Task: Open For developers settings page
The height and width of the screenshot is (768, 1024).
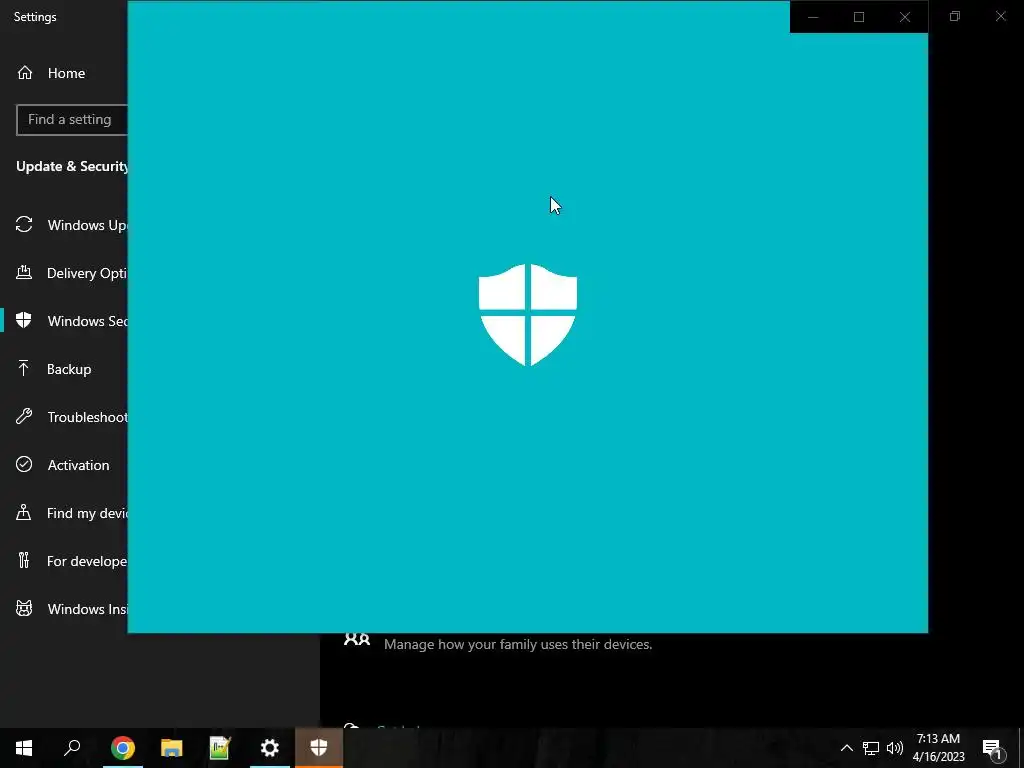Action: click(64, 561)
